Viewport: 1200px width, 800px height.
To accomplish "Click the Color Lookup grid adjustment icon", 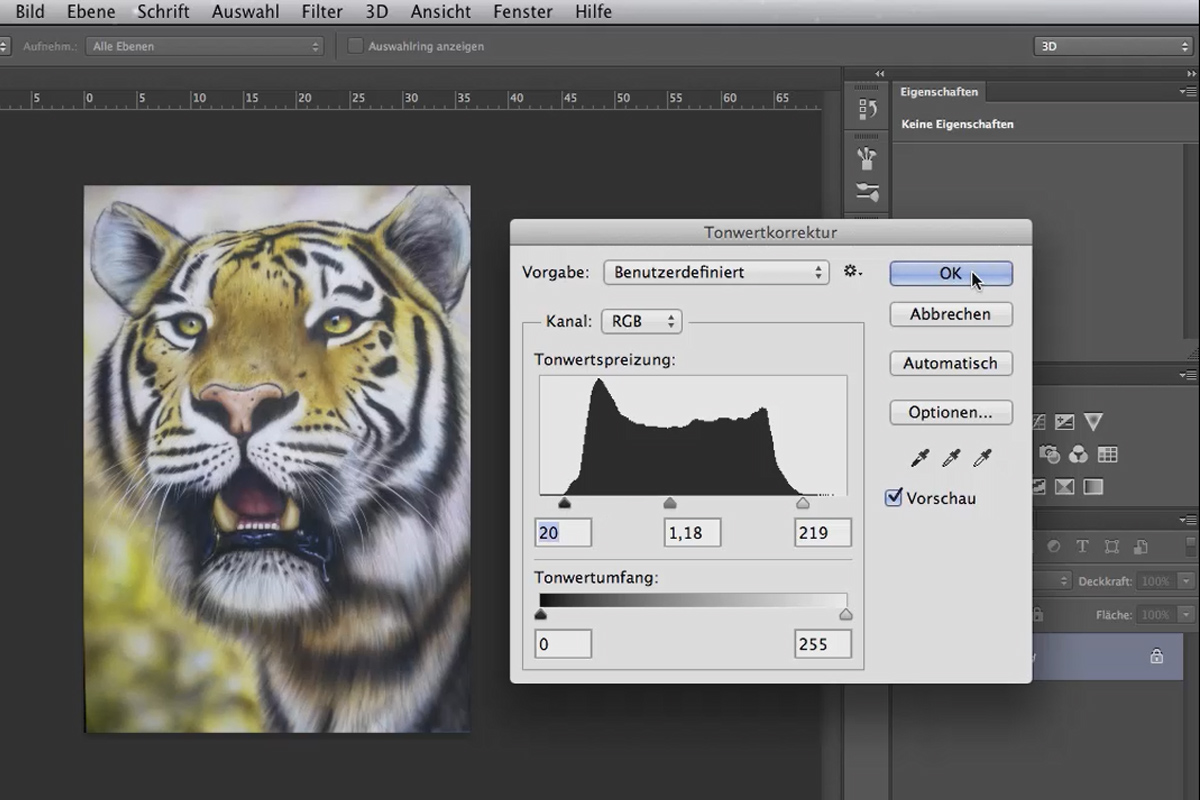I will point(1107,454).
